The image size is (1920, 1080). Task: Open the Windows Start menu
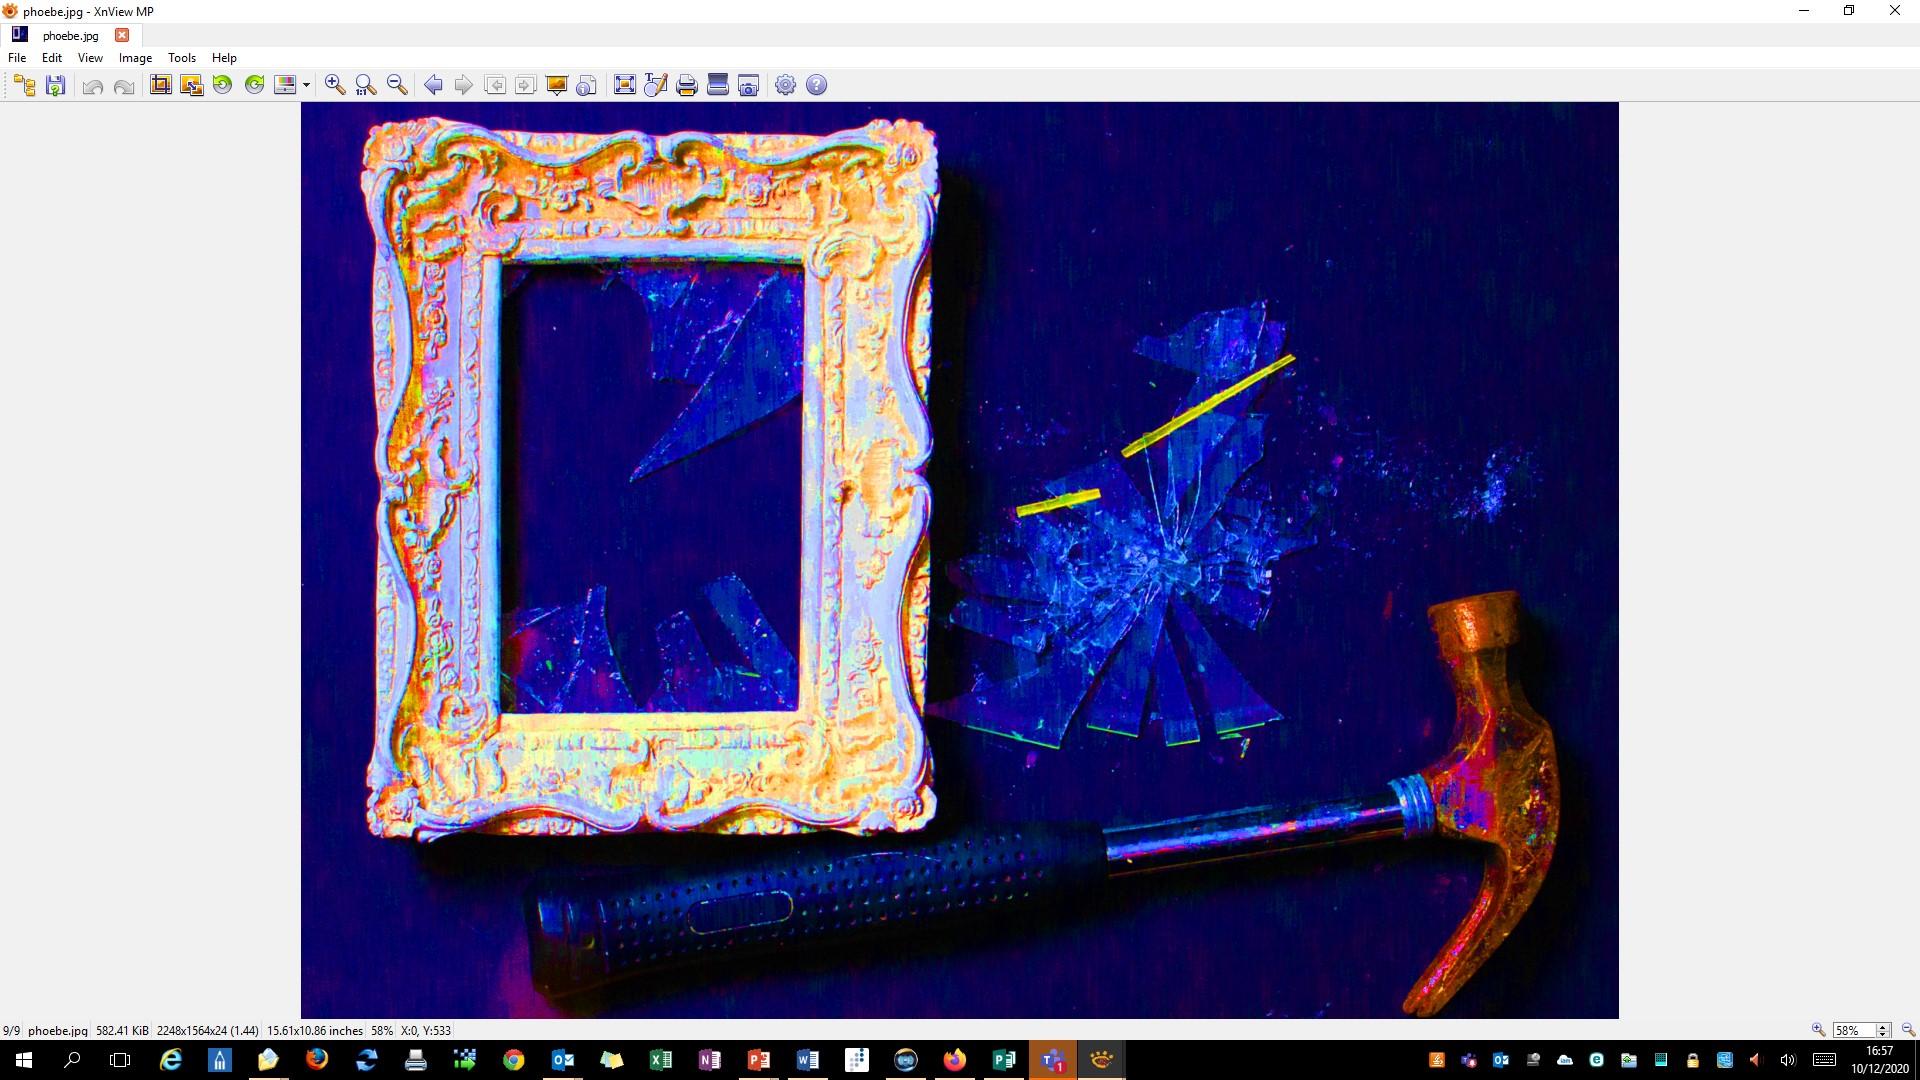24,1060
